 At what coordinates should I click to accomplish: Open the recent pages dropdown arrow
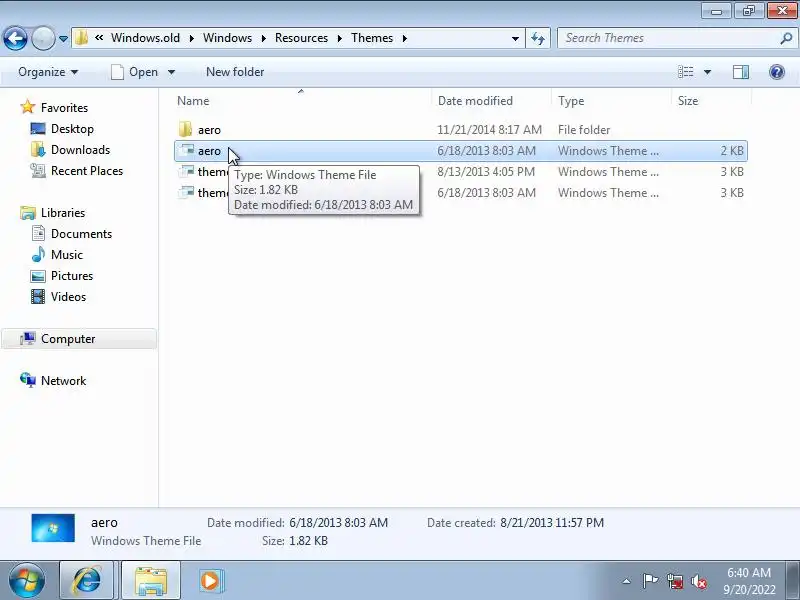coord(63,39)
